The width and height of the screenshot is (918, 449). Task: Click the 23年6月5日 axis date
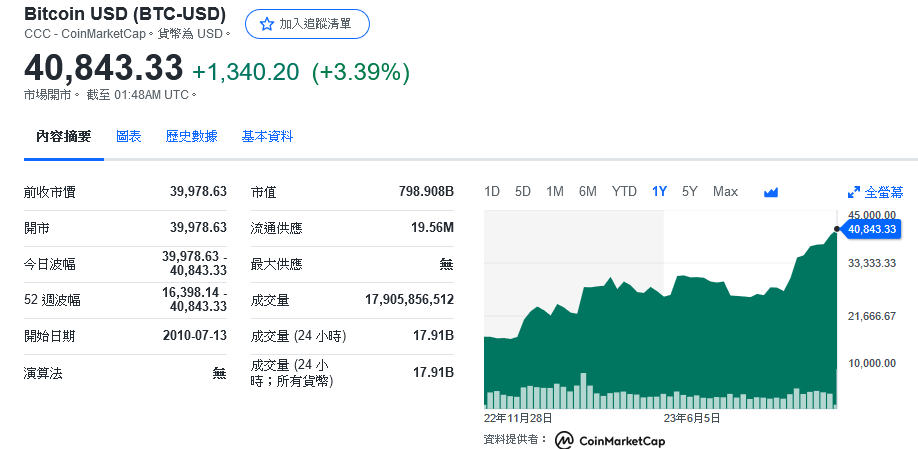click(x=691, y=418)
